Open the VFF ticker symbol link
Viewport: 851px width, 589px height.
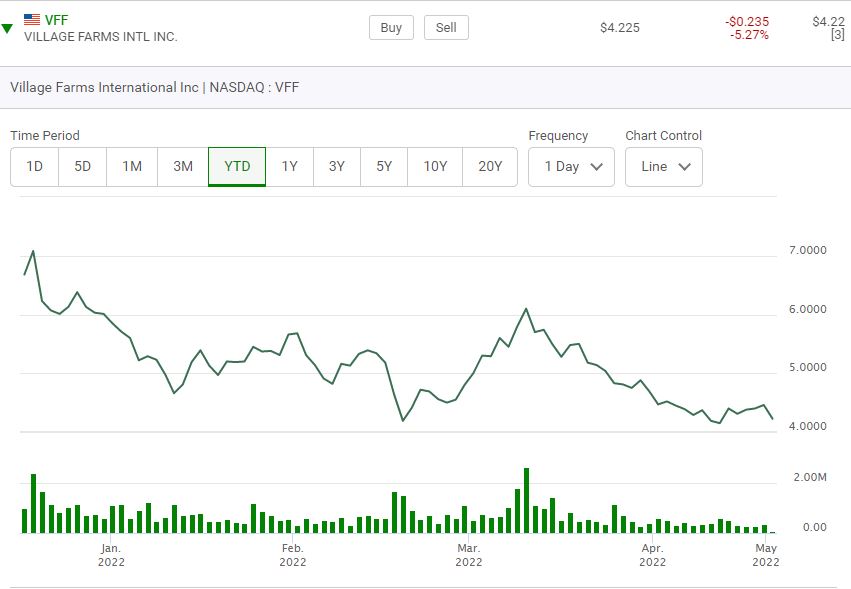[x=57, y=19]
